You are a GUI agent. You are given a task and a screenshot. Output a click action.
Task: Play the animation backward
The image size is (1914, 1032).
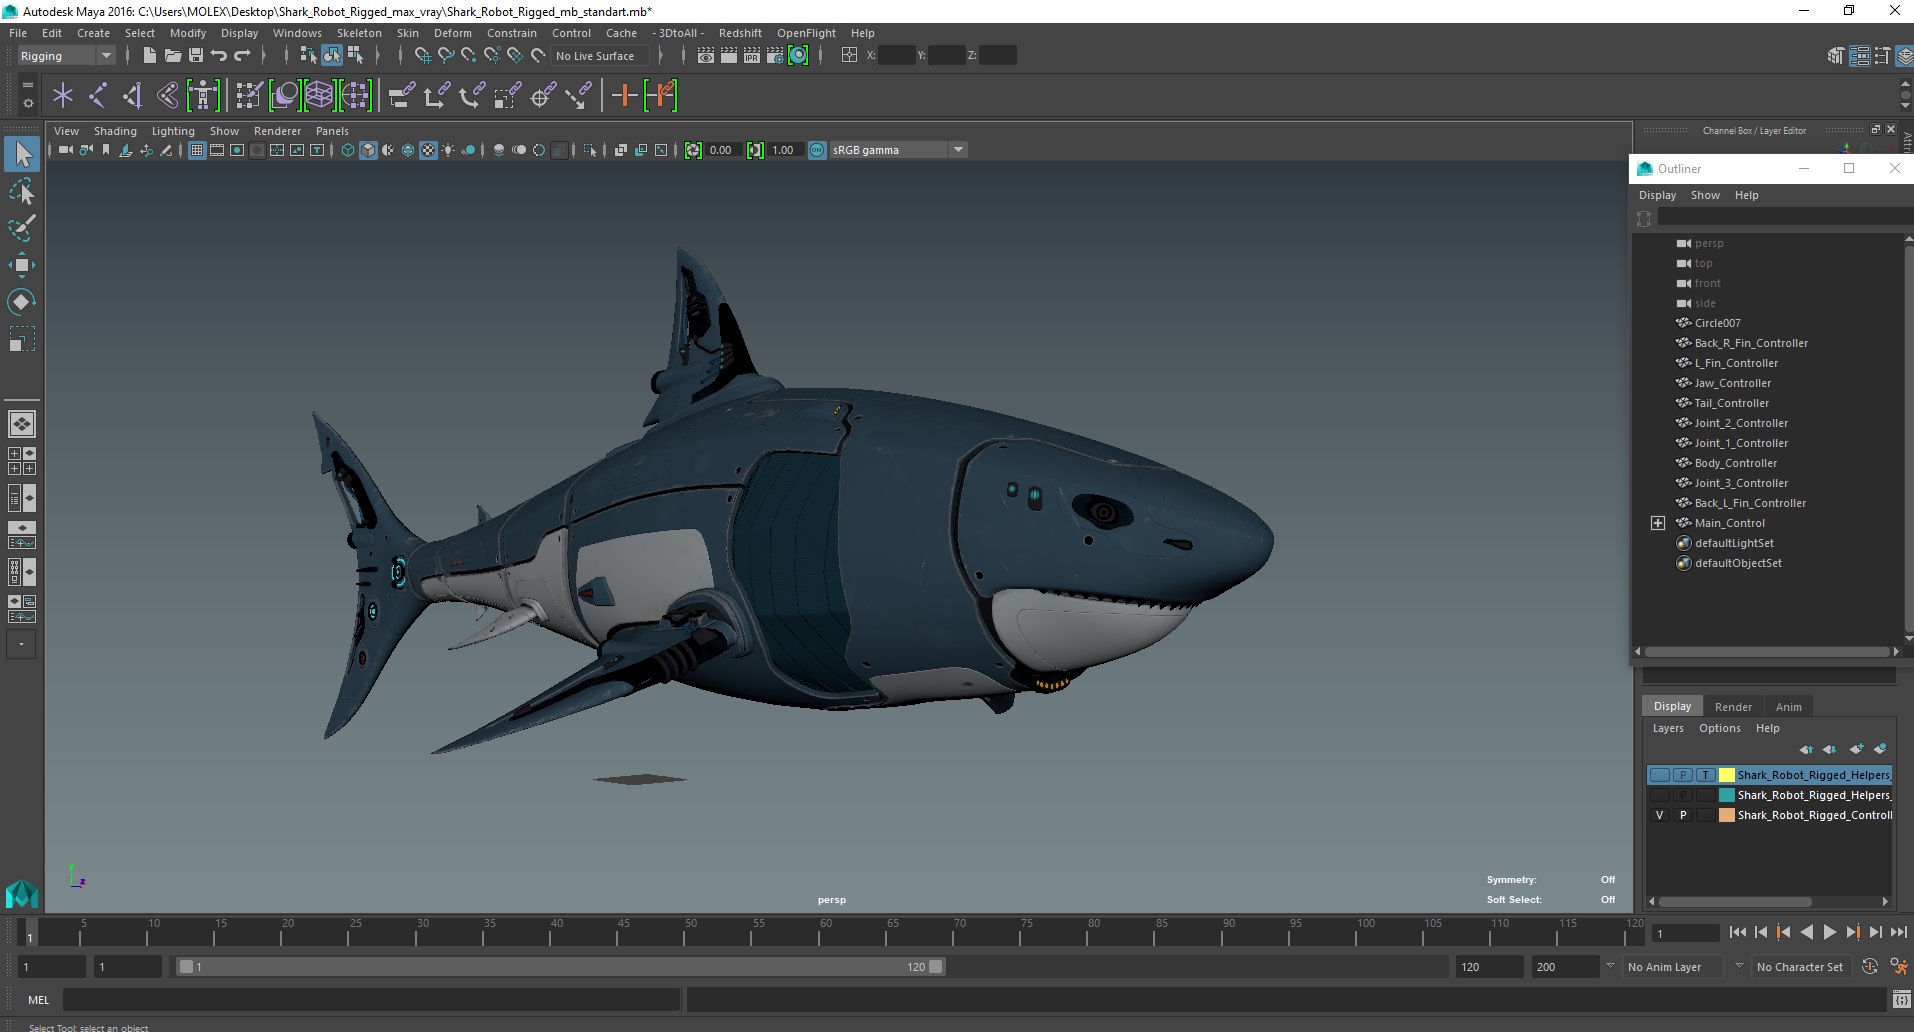tap(1806, 932)
